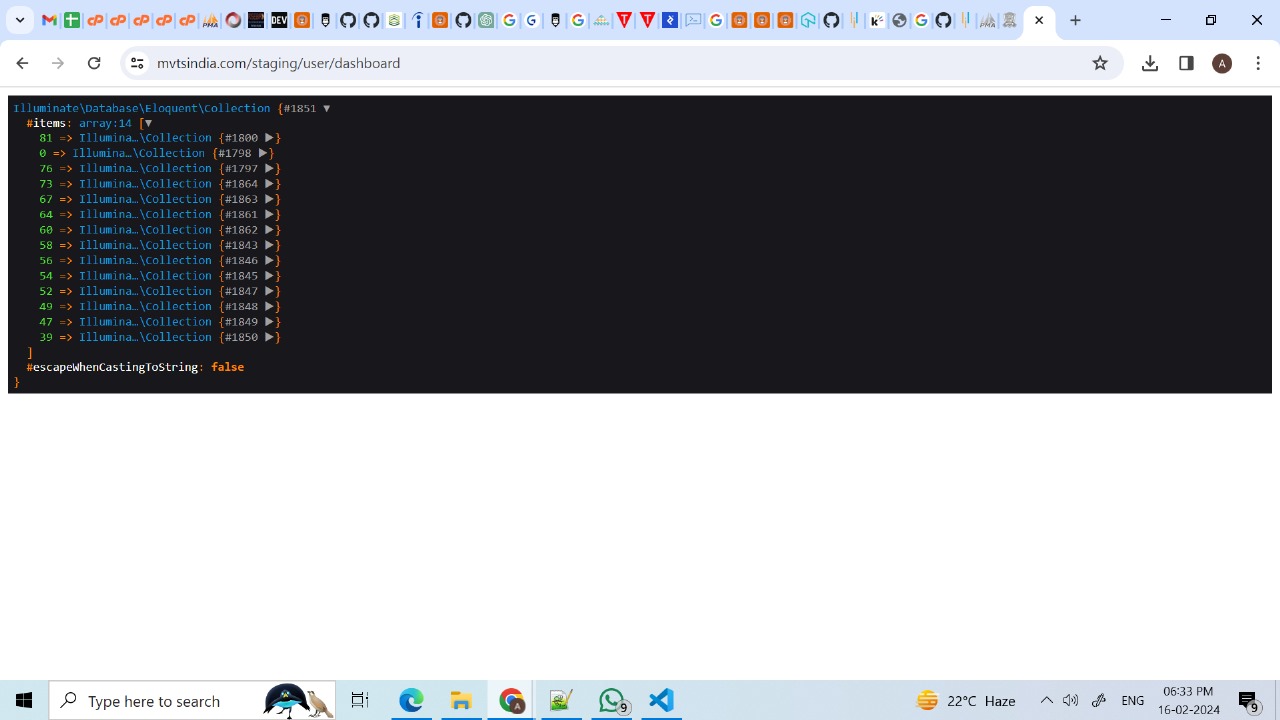Expand collection item 39 (#1850)
Viewport: 1280px width, 720px height.
pos(269,337)
